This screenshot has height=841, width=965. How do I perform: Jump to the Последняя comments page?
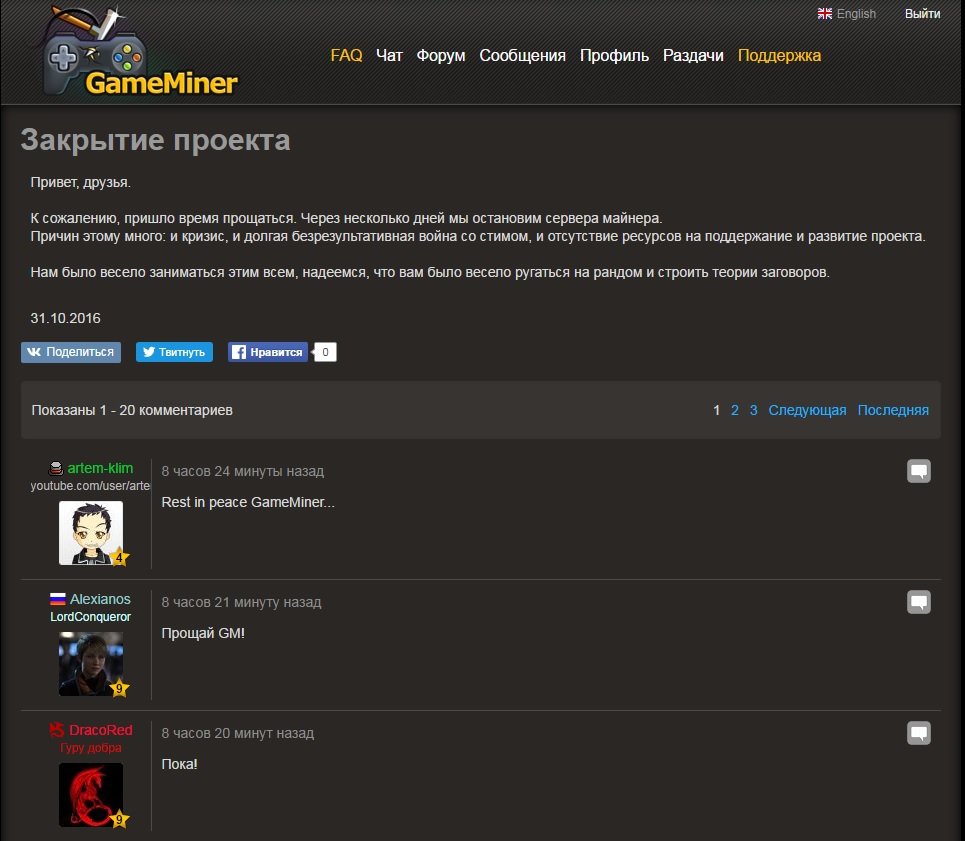(x=893, y=410)
